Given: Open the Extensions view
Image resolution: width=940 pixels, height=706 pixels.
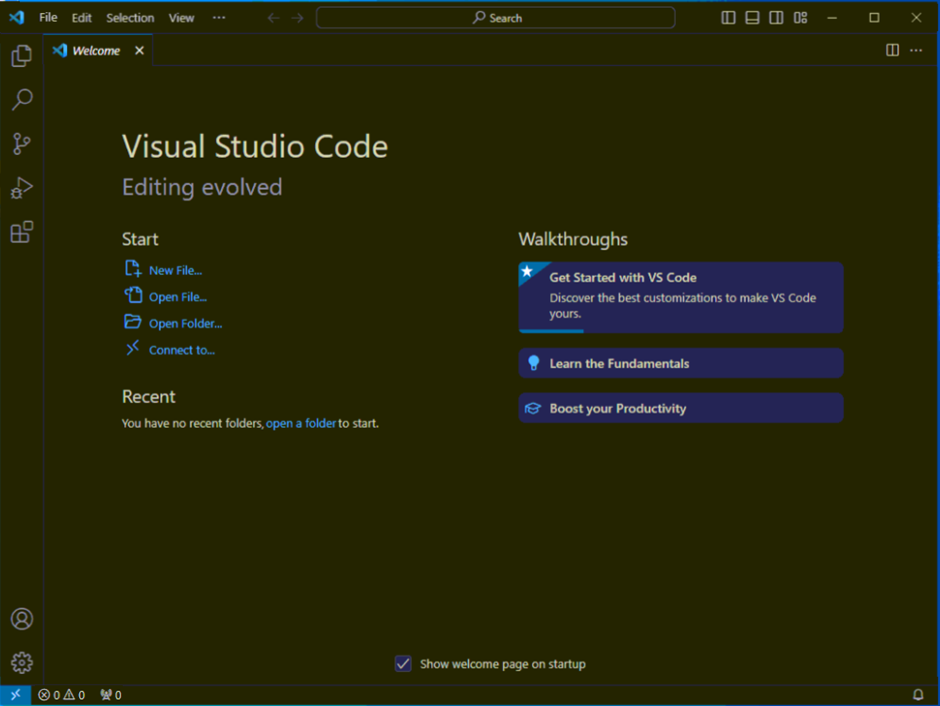Looking at the screenshot, I should pyautogui.click(x=22, y=232).
